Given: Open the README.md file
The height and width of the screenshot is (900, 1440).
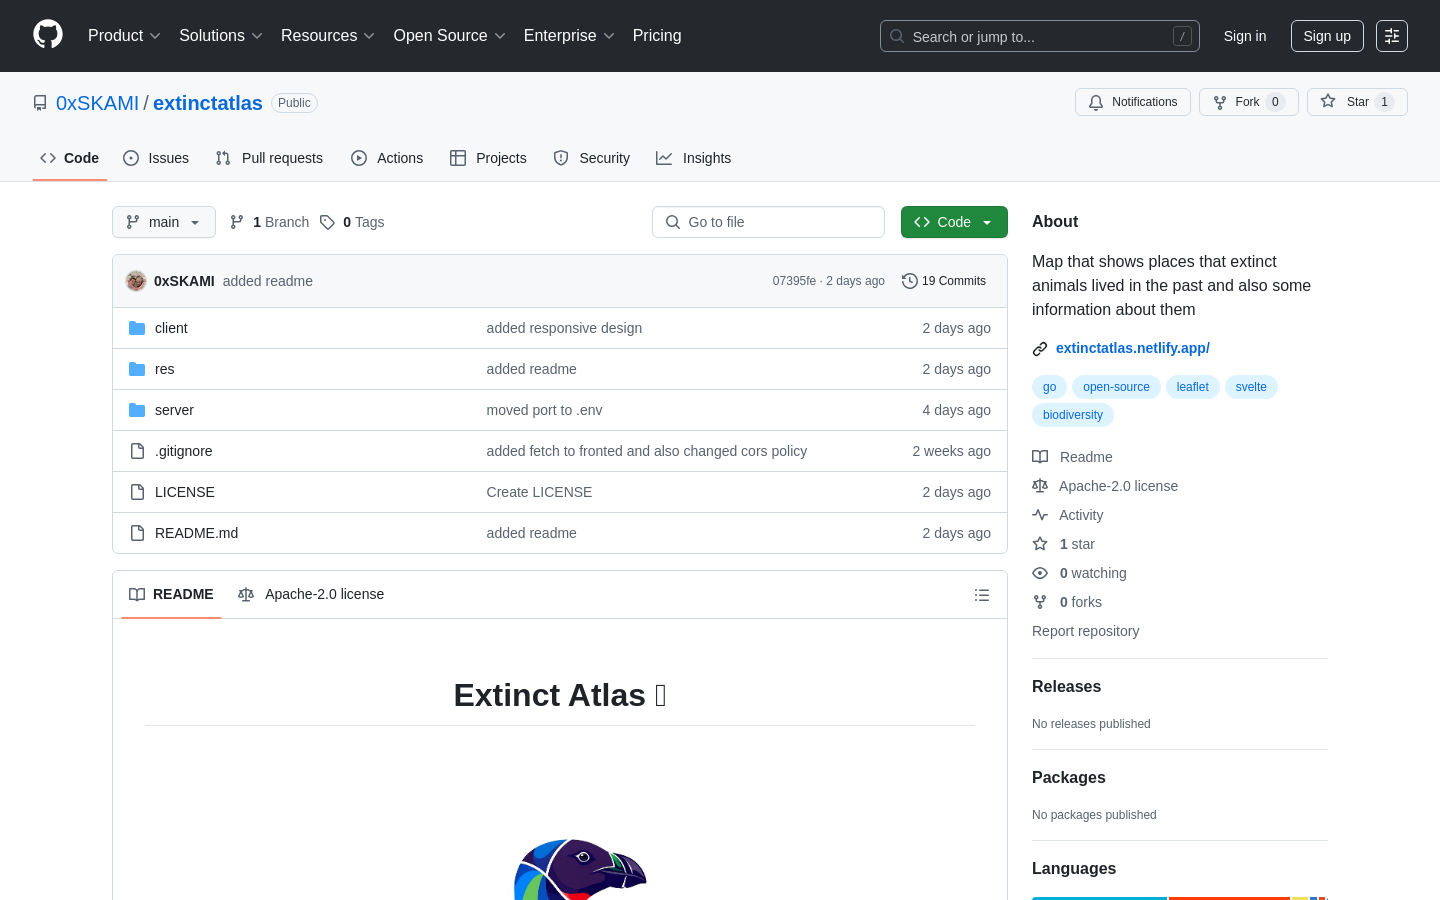Looking at the screenshot, I should click(x=197, y=533).
